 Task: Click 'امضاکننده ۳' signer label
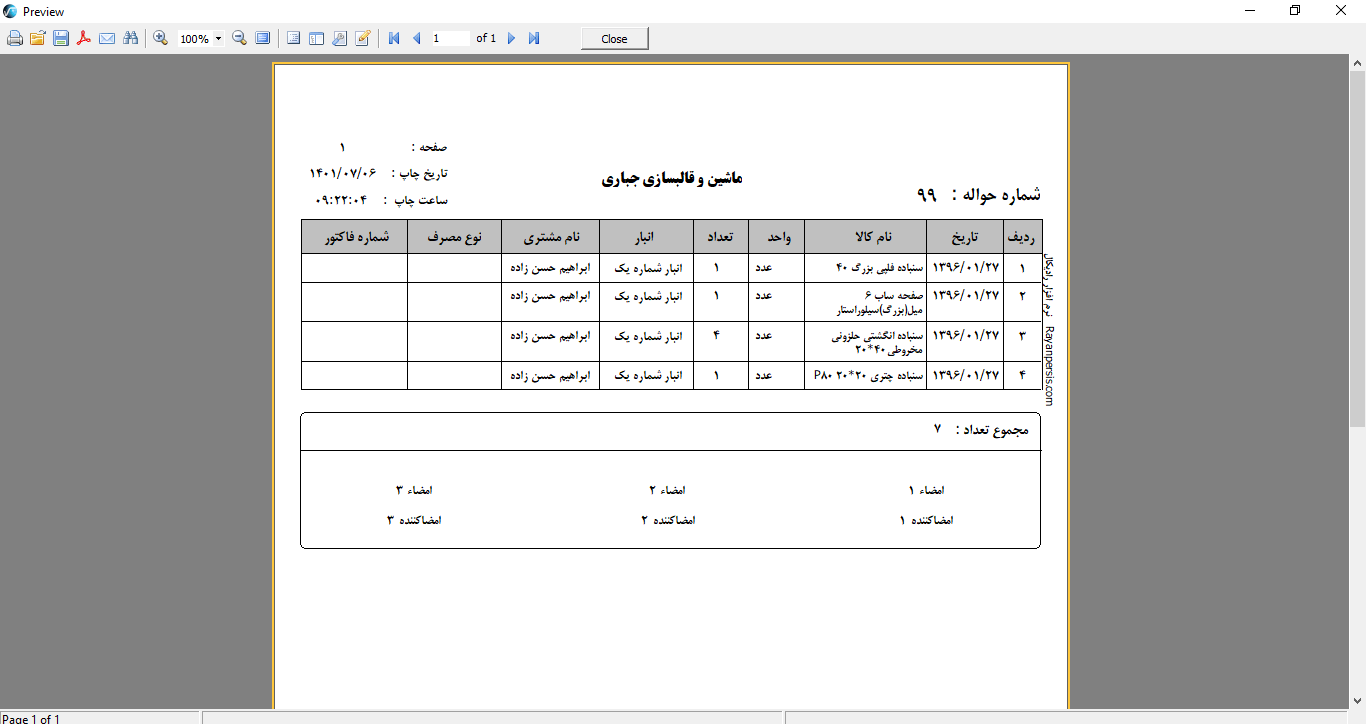tap(414, 520)
